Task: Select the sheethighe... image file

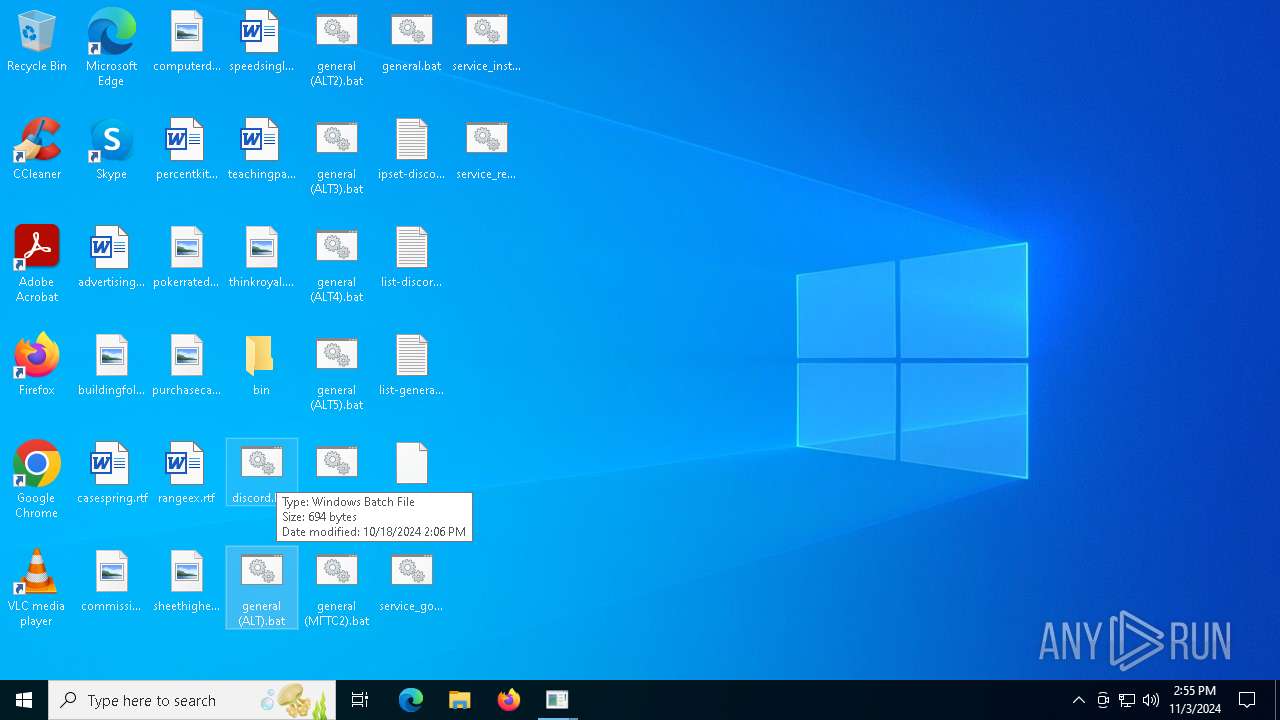Action: [x=186, y=581]
